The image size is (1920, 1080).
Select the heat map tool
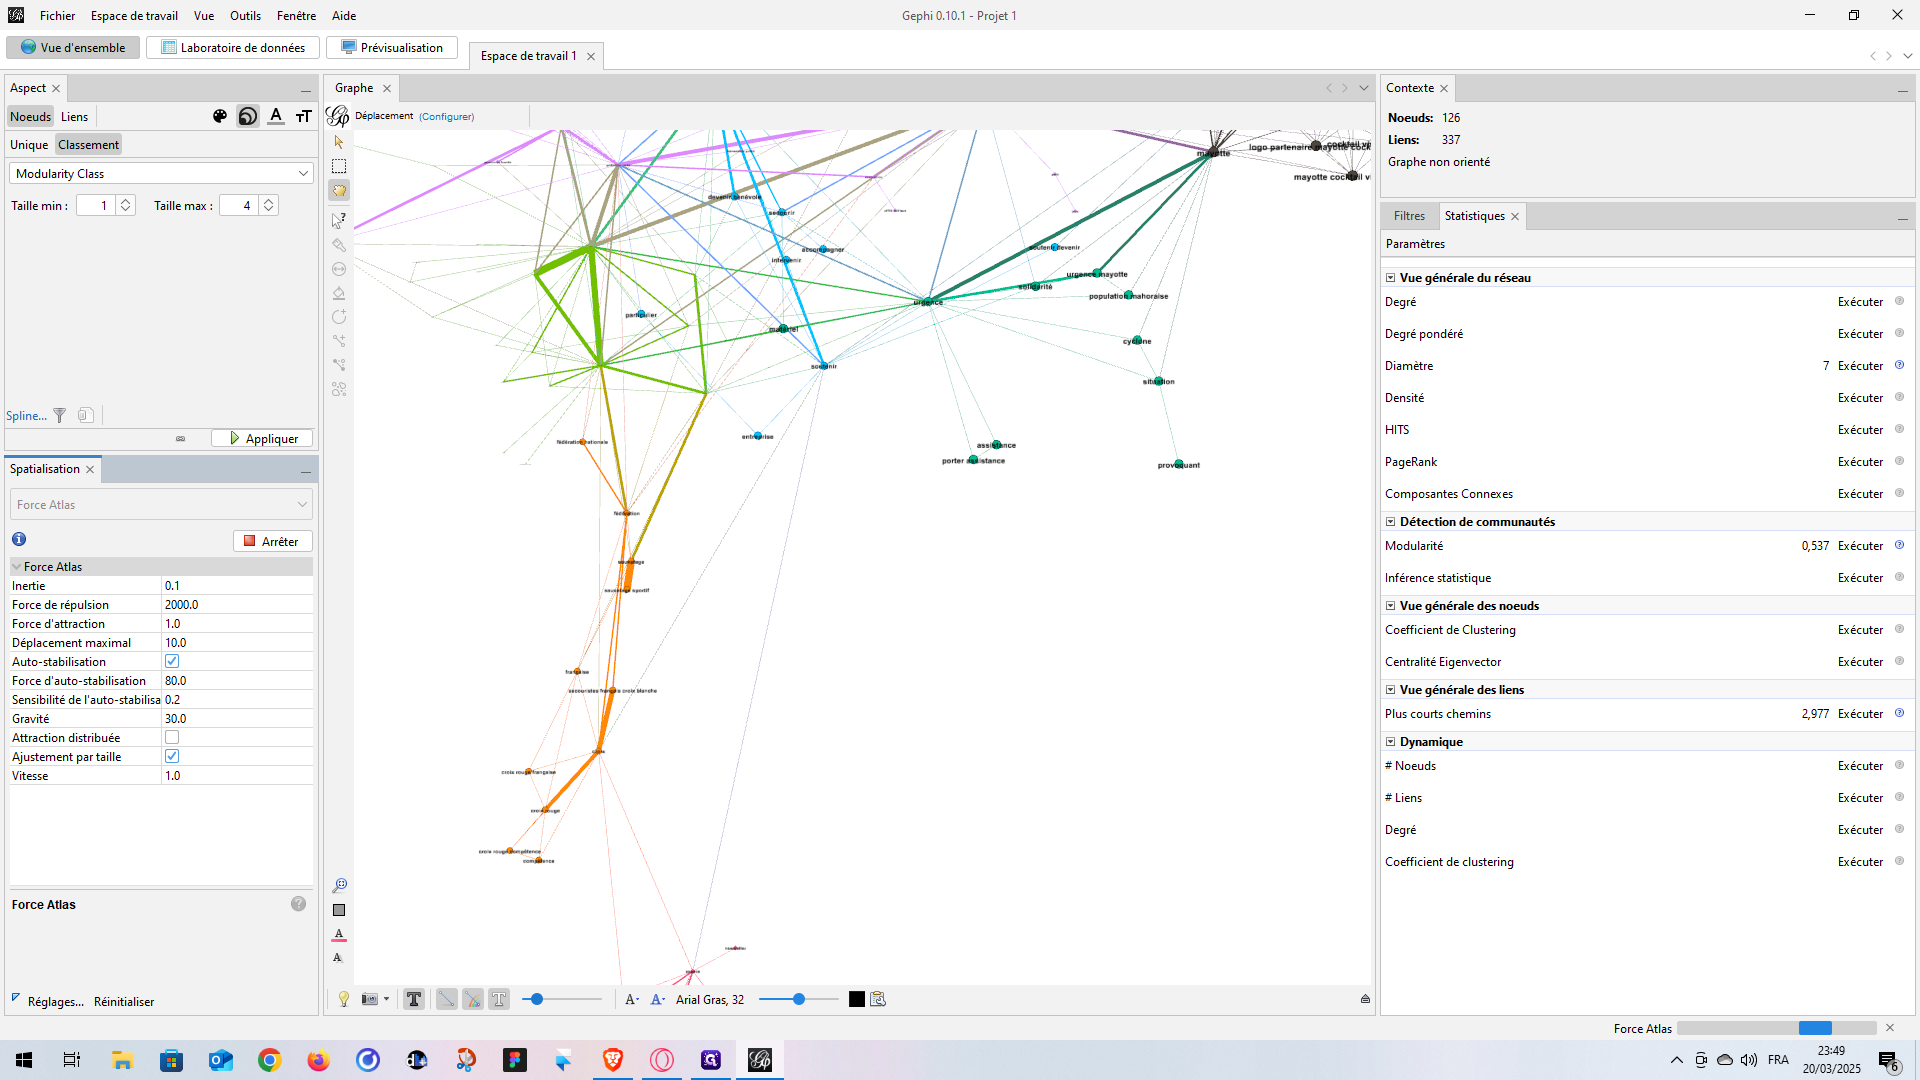339,389
